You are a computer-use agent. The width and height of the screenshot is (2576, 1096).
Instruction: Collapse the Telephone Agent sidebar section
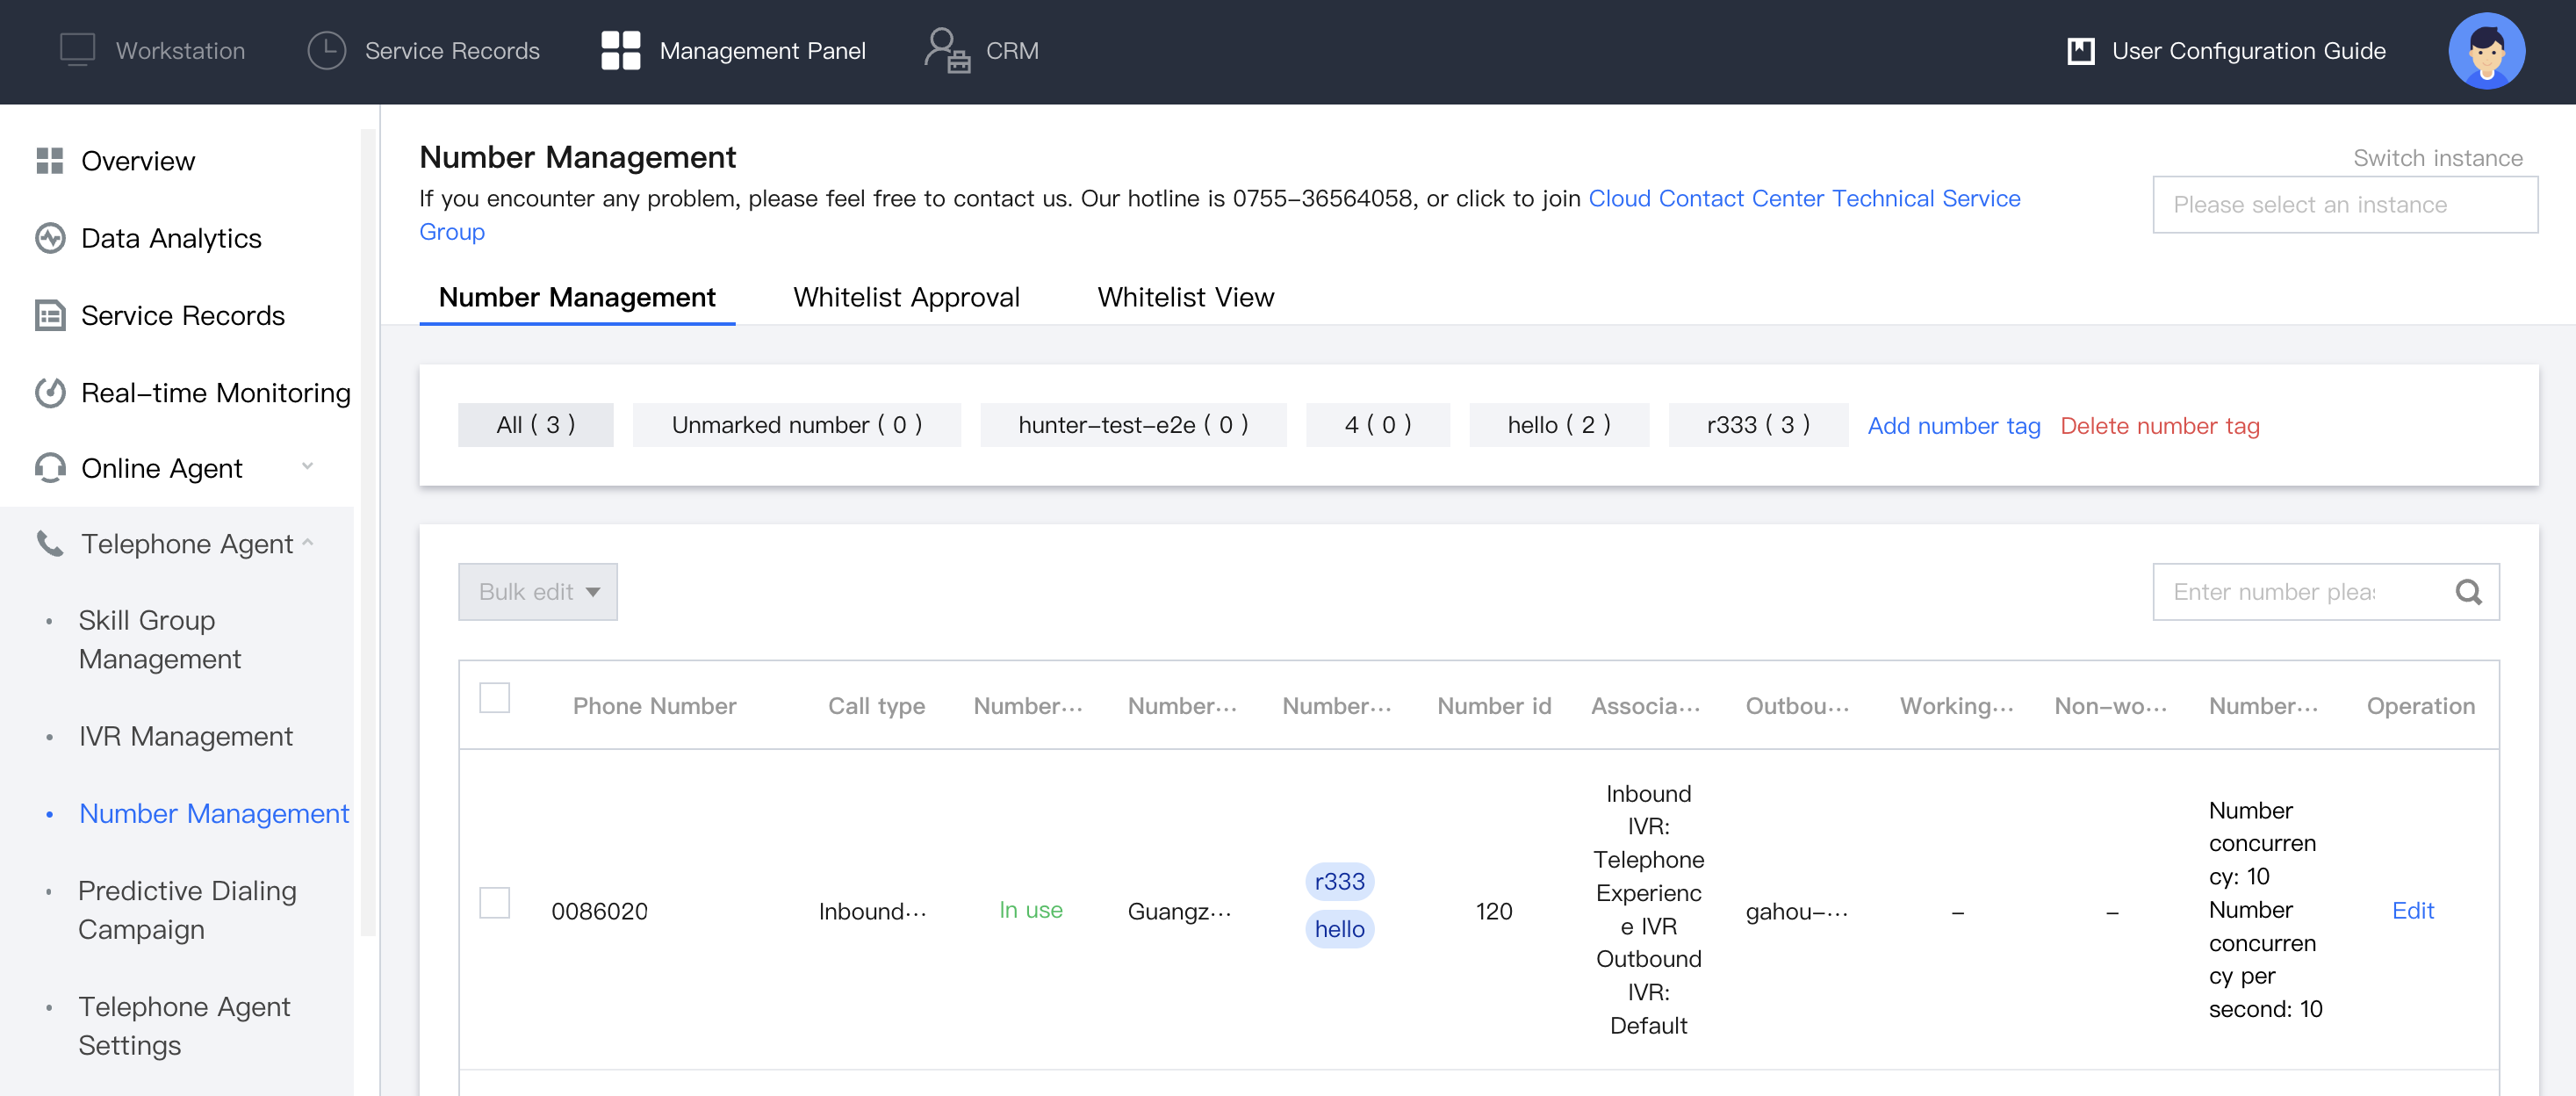pyautogui.click(x=307, y=543)
